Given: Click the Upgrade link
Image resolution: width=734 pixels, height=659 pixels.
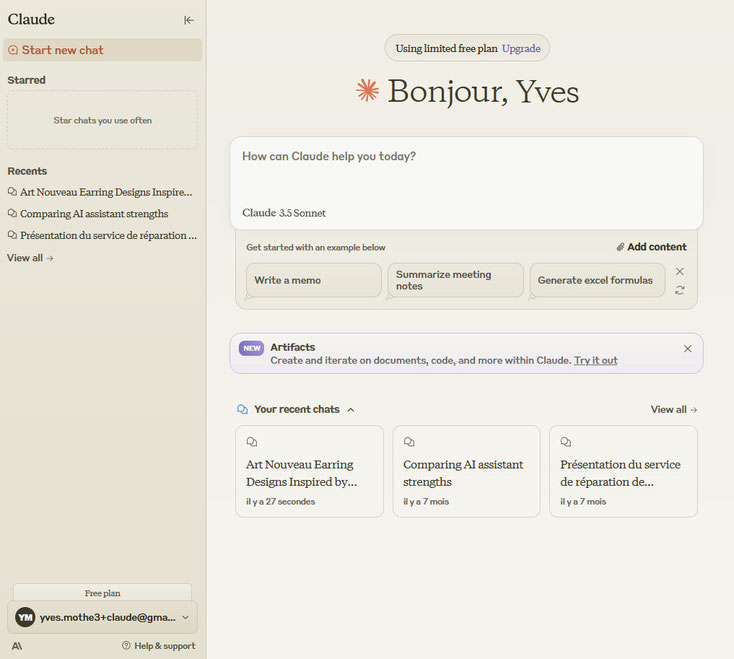Looking at the screenshot, I should pos(521,48).
